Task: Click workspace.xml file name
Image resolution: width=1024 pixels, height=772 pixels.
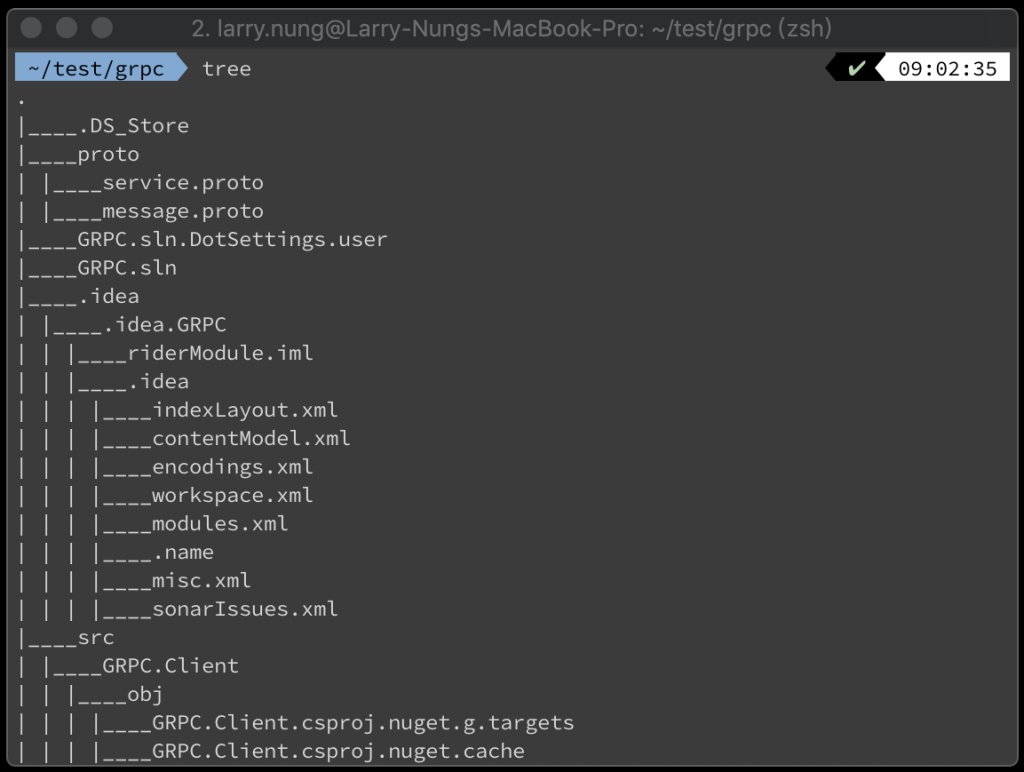Action: pos(232,495)
